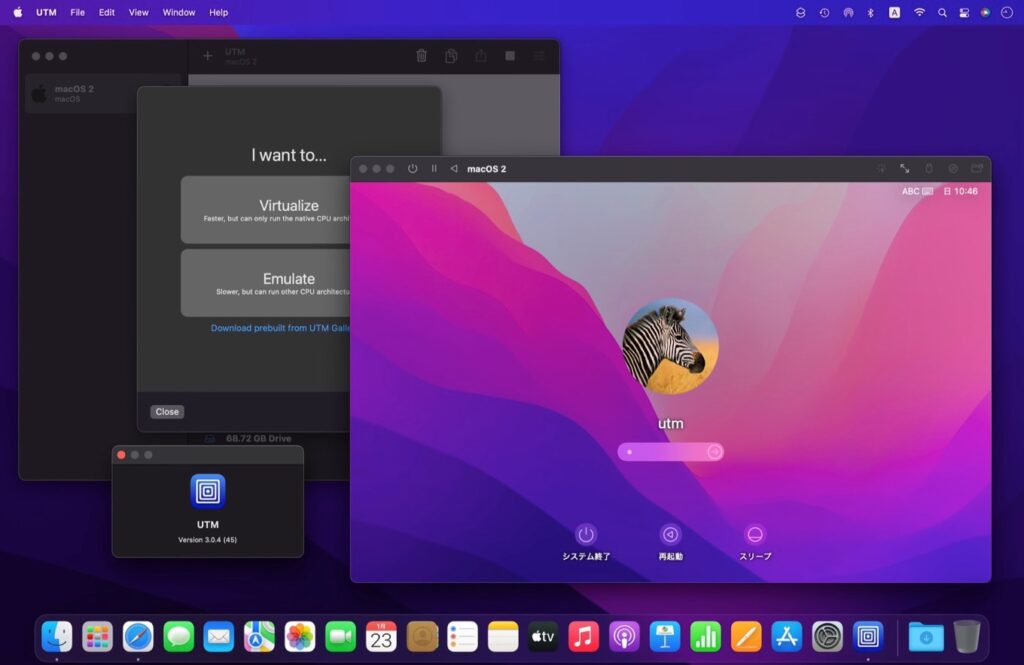Open list view options with hamburger icon
The width and height of the screenshot is (1024, 665).
pos(538,56)
